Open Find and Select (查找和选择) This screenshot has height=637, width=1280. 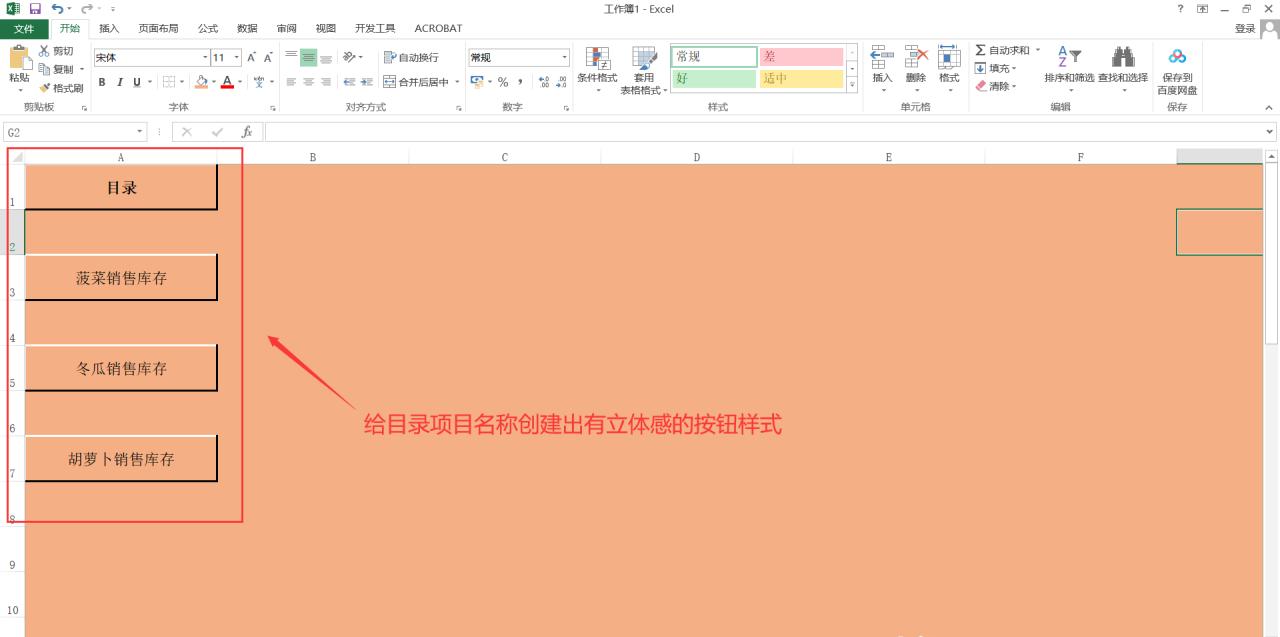click(x=1123, y=69)
